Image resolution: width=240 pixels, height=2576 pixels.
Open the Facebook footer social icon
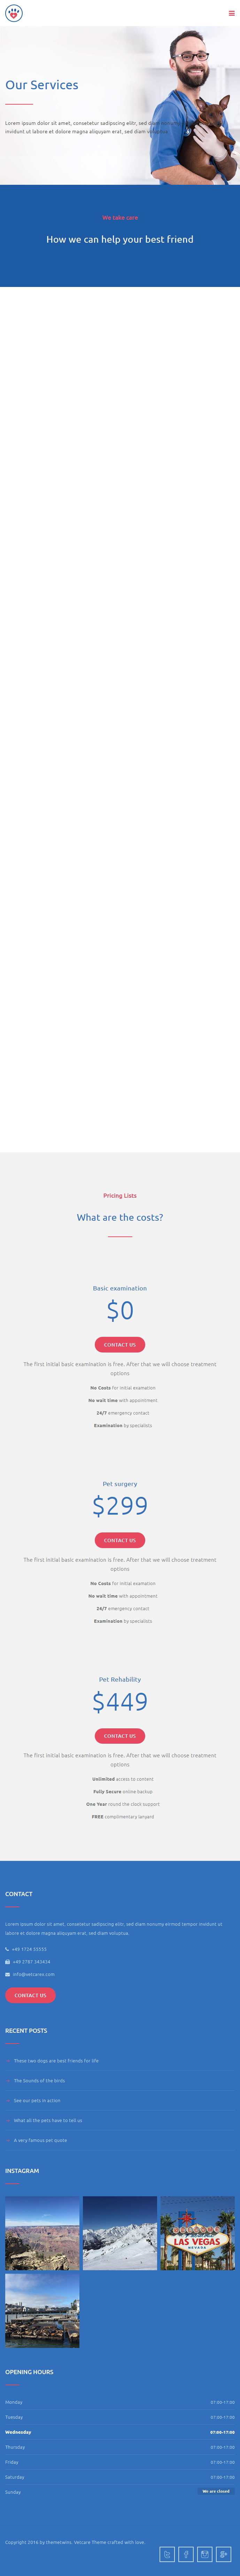coord(186,2554)
